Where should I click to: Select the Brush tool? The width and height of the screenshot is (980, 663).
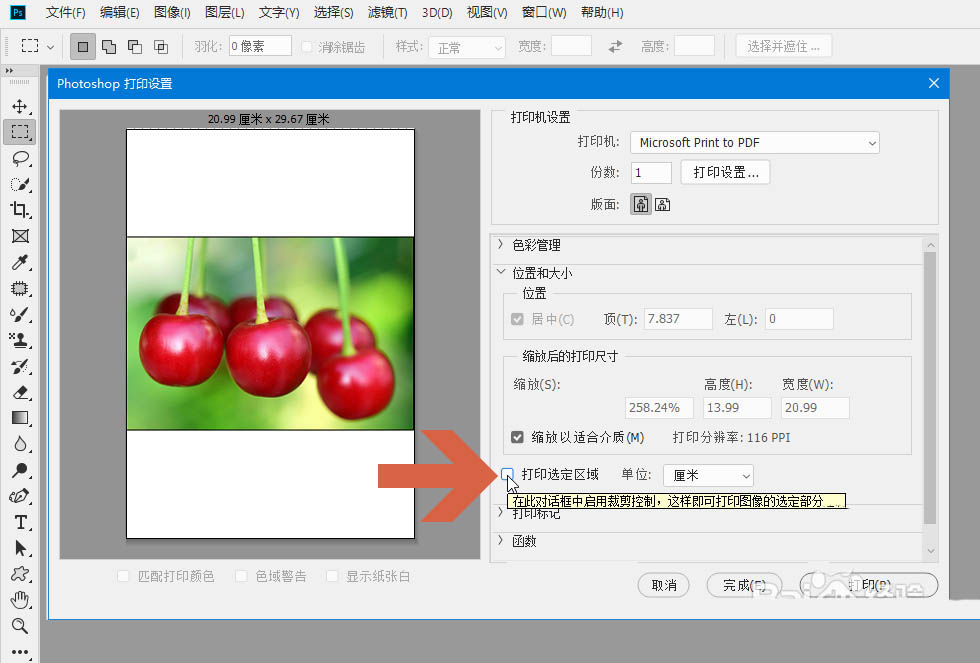[20, 314]
